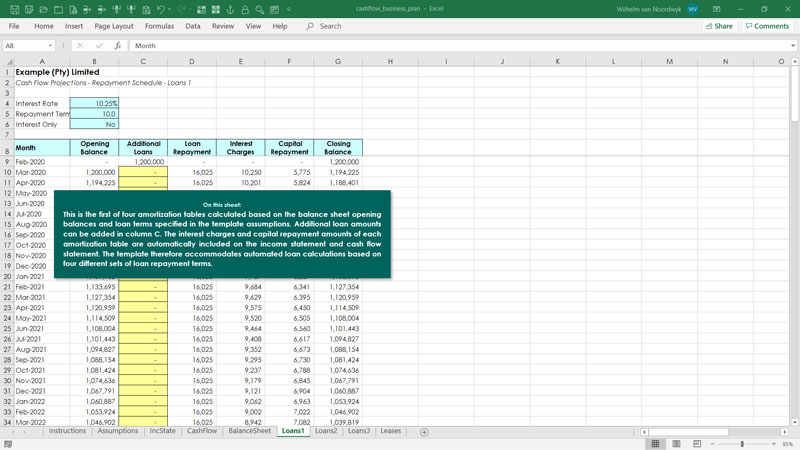Click the vertical scrollbar down arrow

click(x=794, y=422)
